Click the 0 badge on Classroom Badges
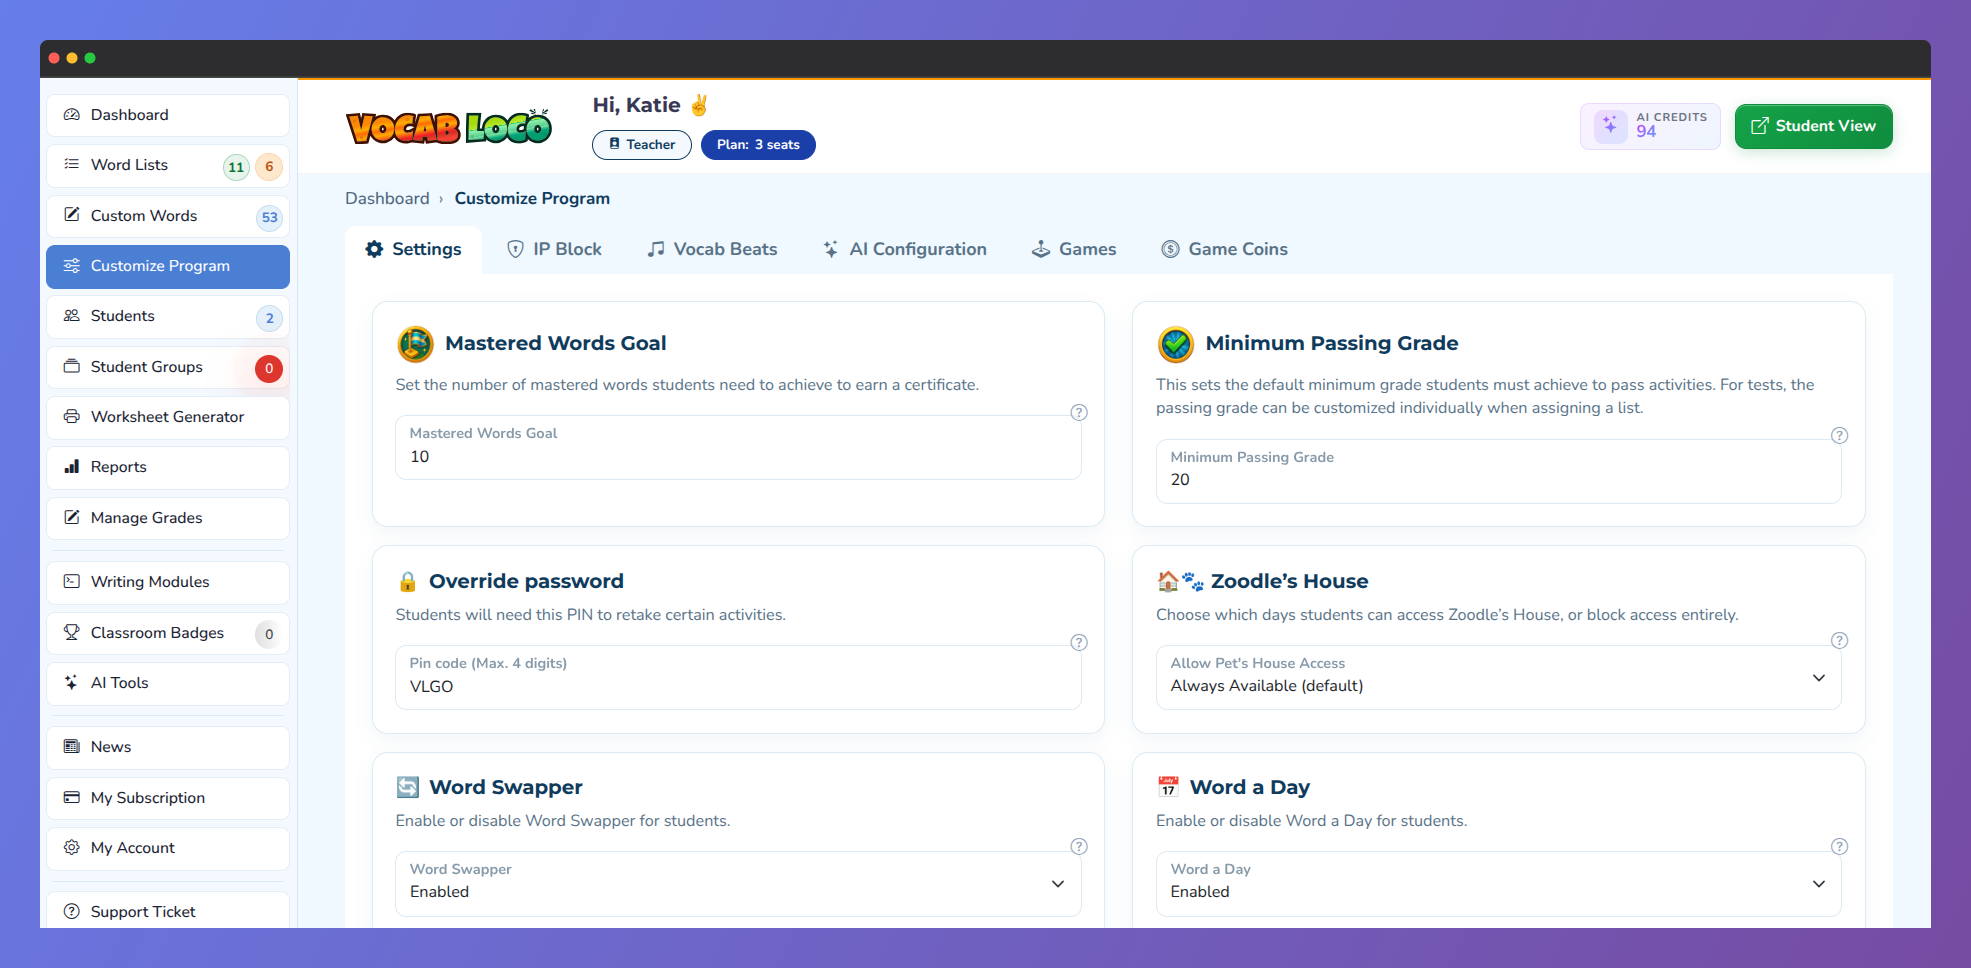The image size is (1971, 968). pos(269,634)
